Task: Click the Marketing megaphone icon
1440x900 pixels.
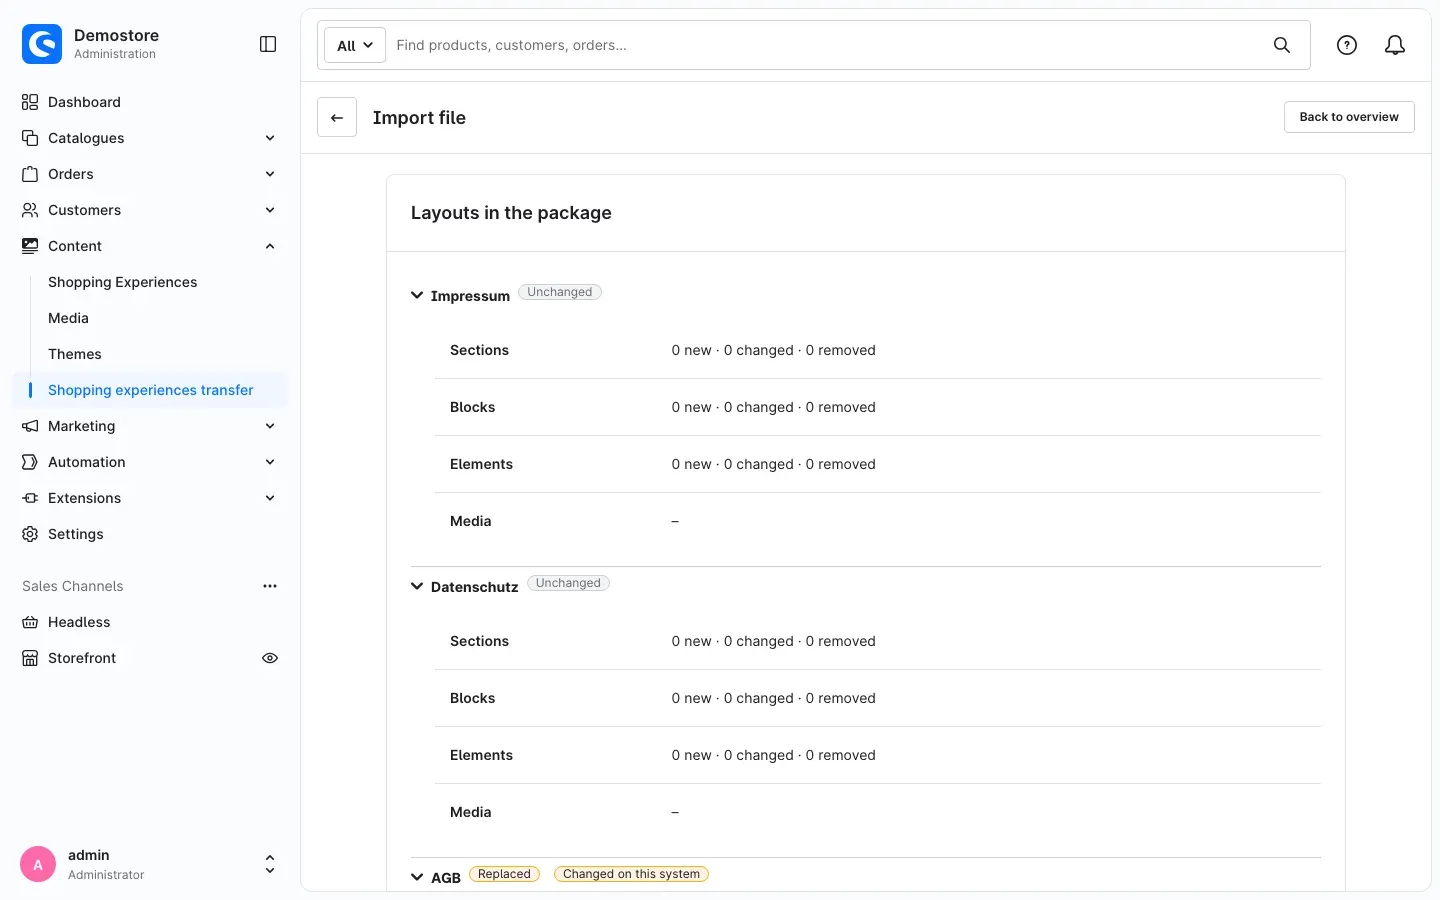Action: [x=30, y=426]
